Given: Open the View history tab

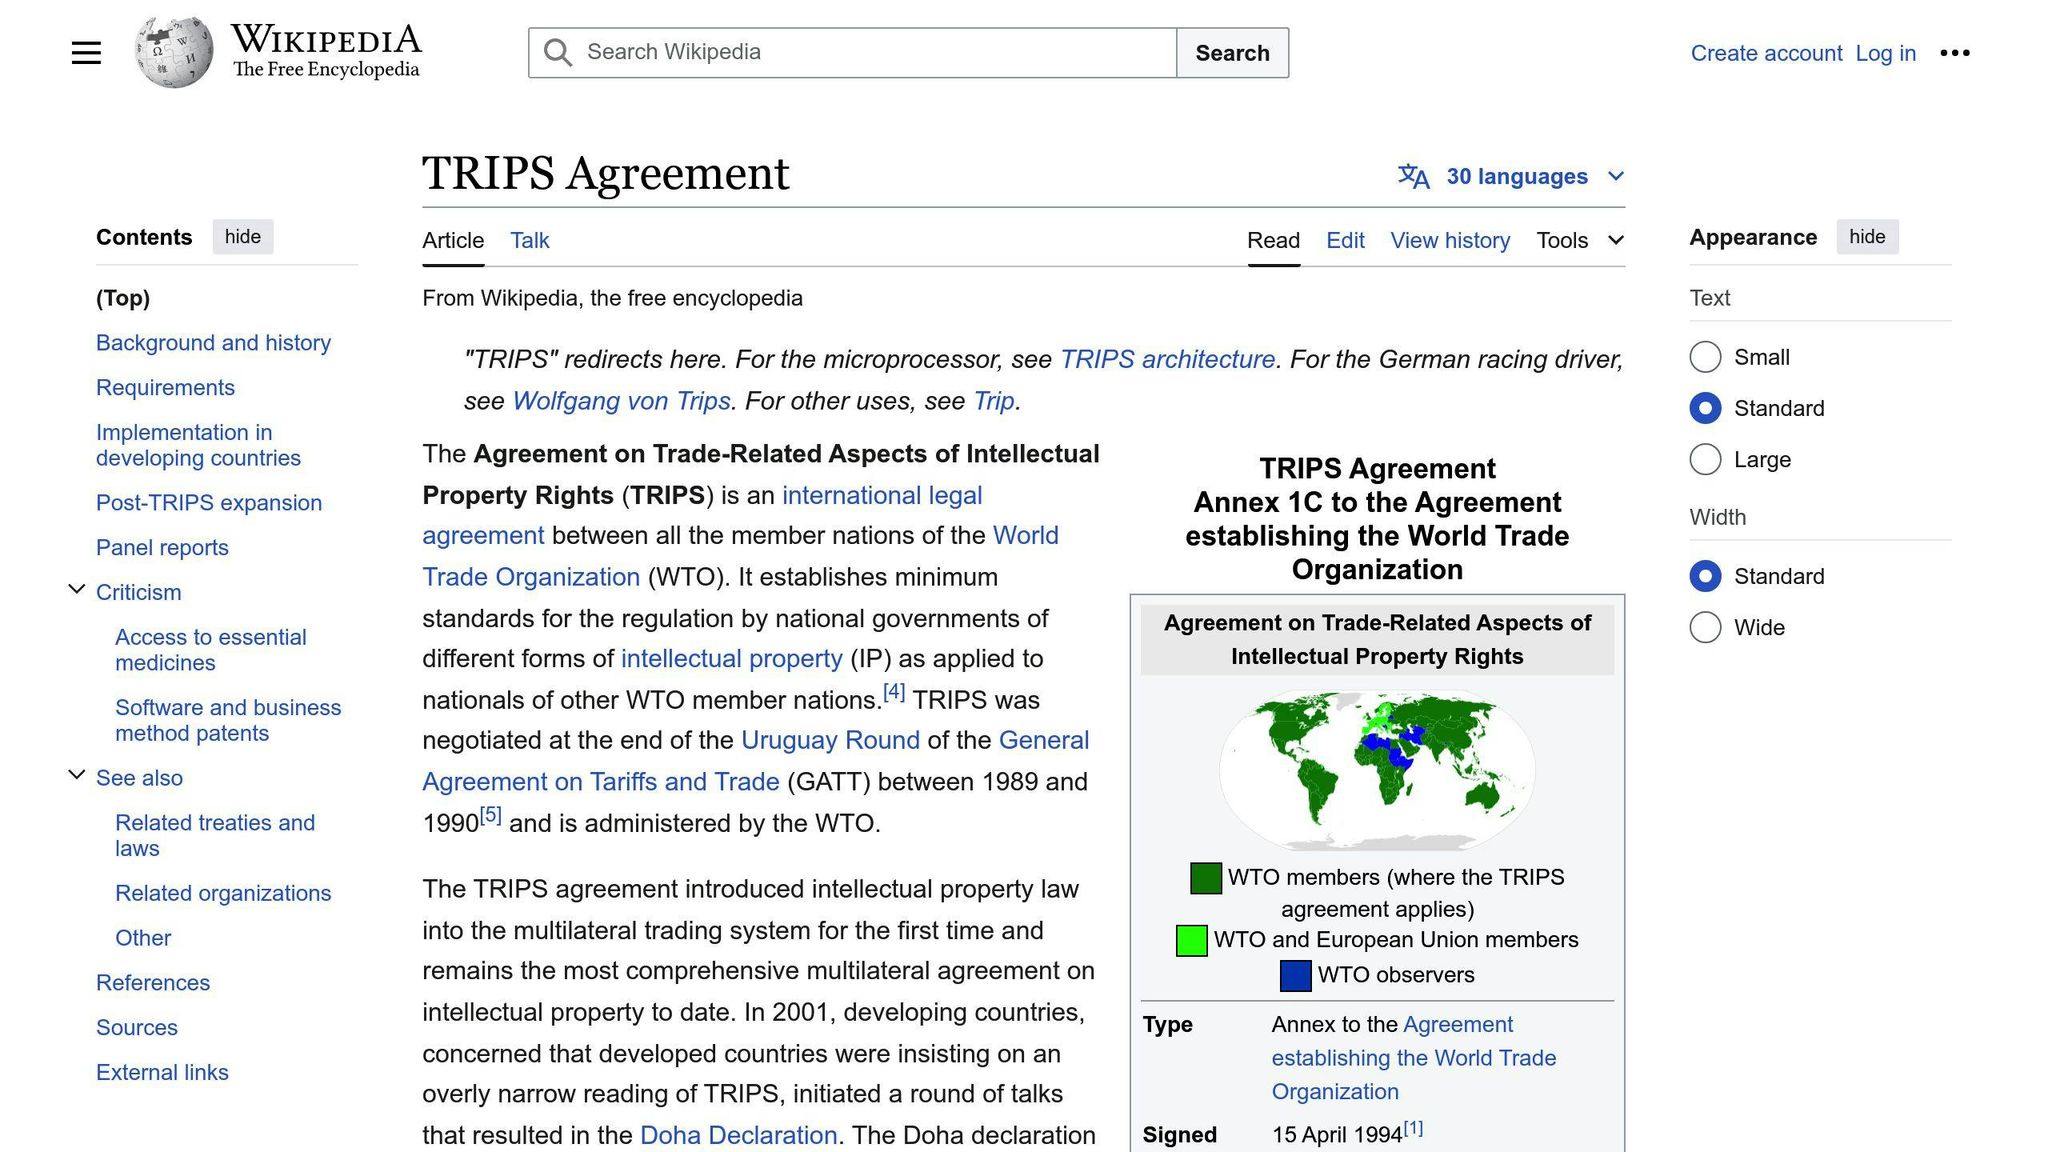Looking at the screenshot, I should point(1450,240).
